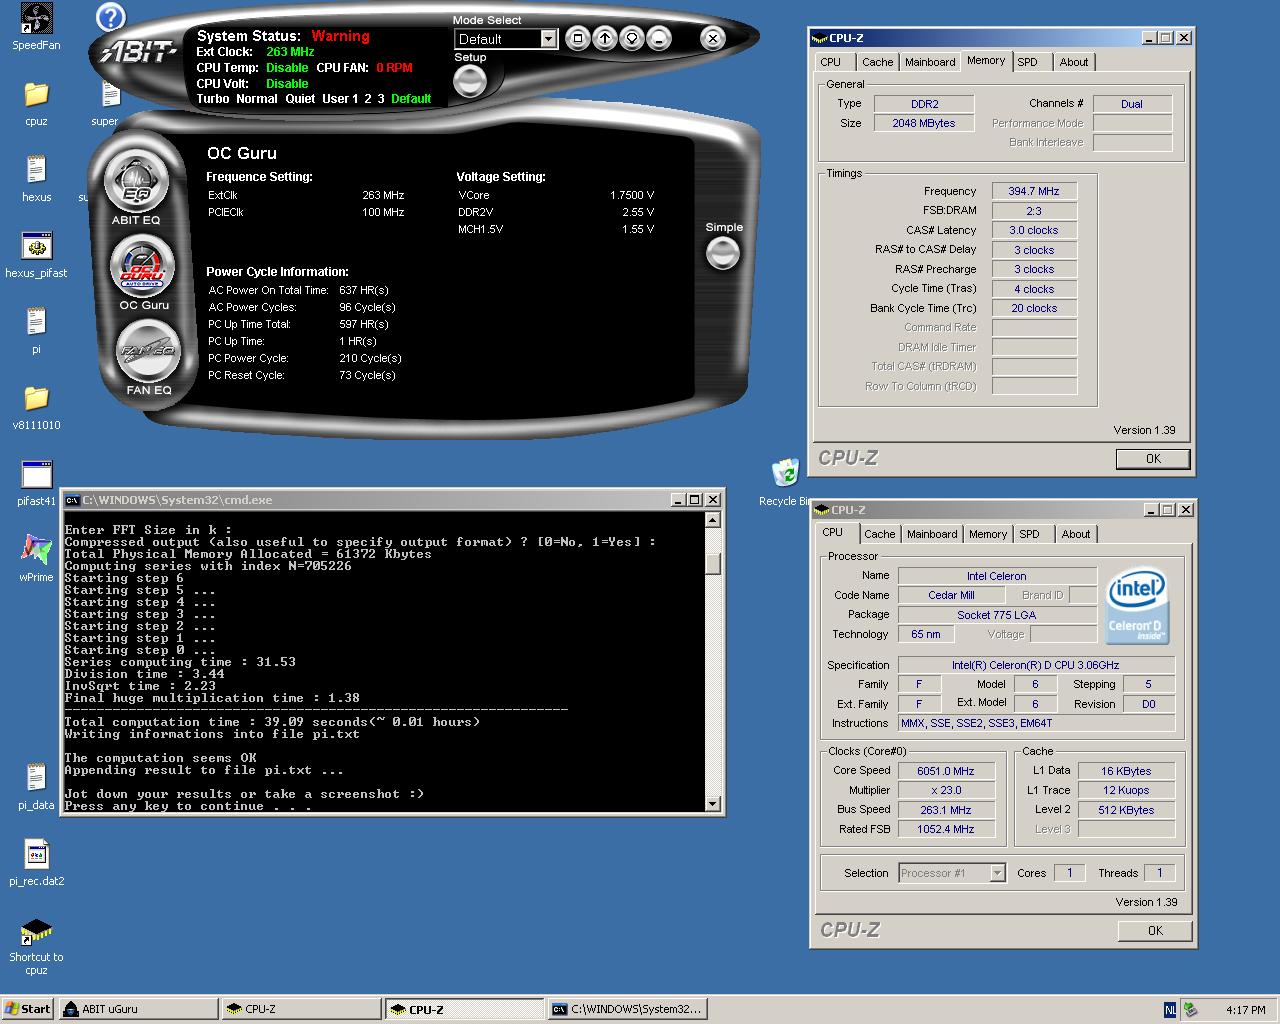Viewport: 1280px width, 1024px height.
Task: Open SPD tab in CPU-Z processor window
Action: tap(1030, 534)
